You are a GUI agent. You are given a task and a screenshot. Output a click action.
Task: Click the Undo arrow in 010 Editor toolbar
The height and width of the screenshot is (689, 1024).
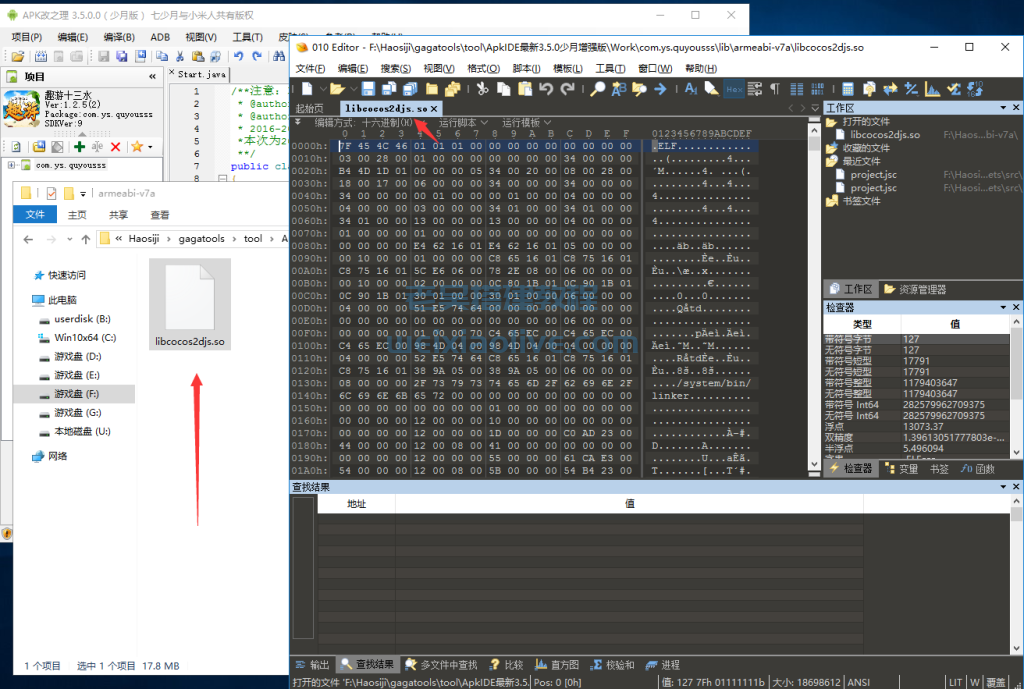[546, 89]
